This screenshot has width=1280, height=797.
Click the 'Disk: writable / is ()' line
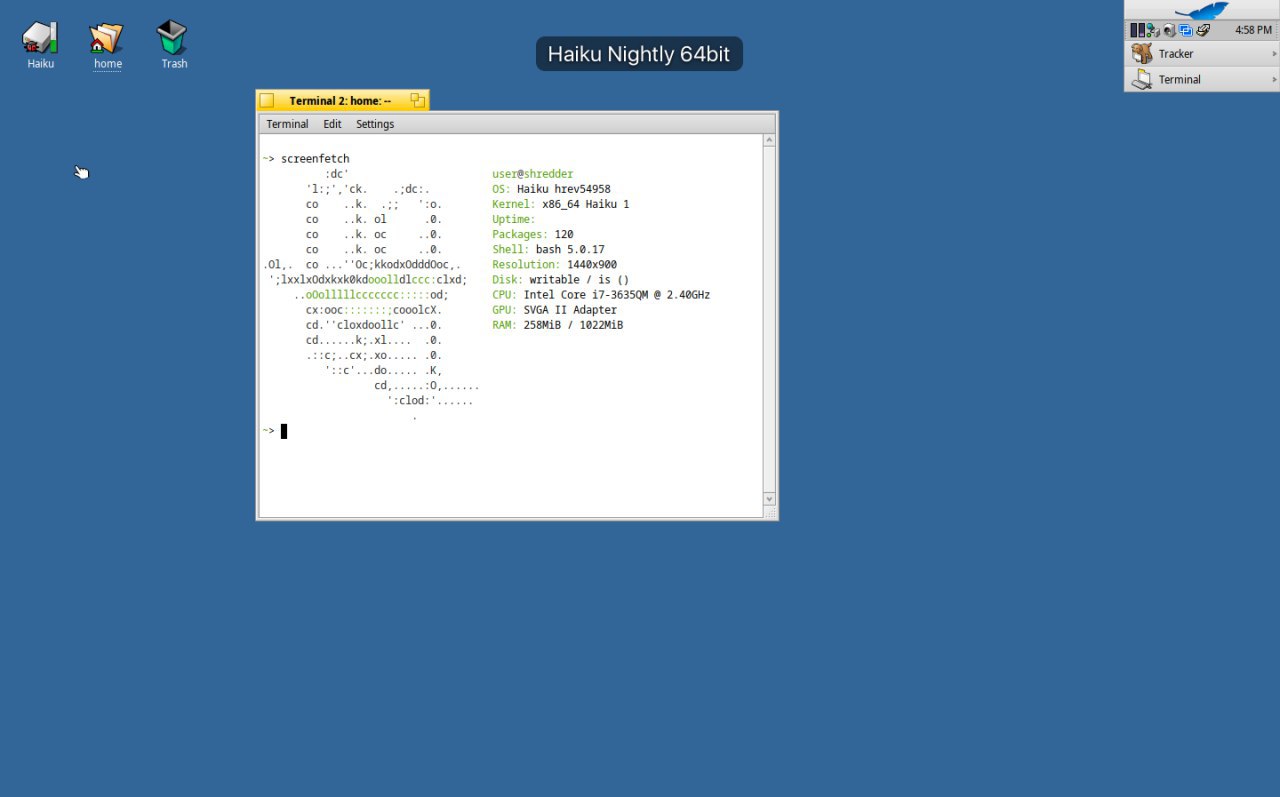[x=560, y=279]
